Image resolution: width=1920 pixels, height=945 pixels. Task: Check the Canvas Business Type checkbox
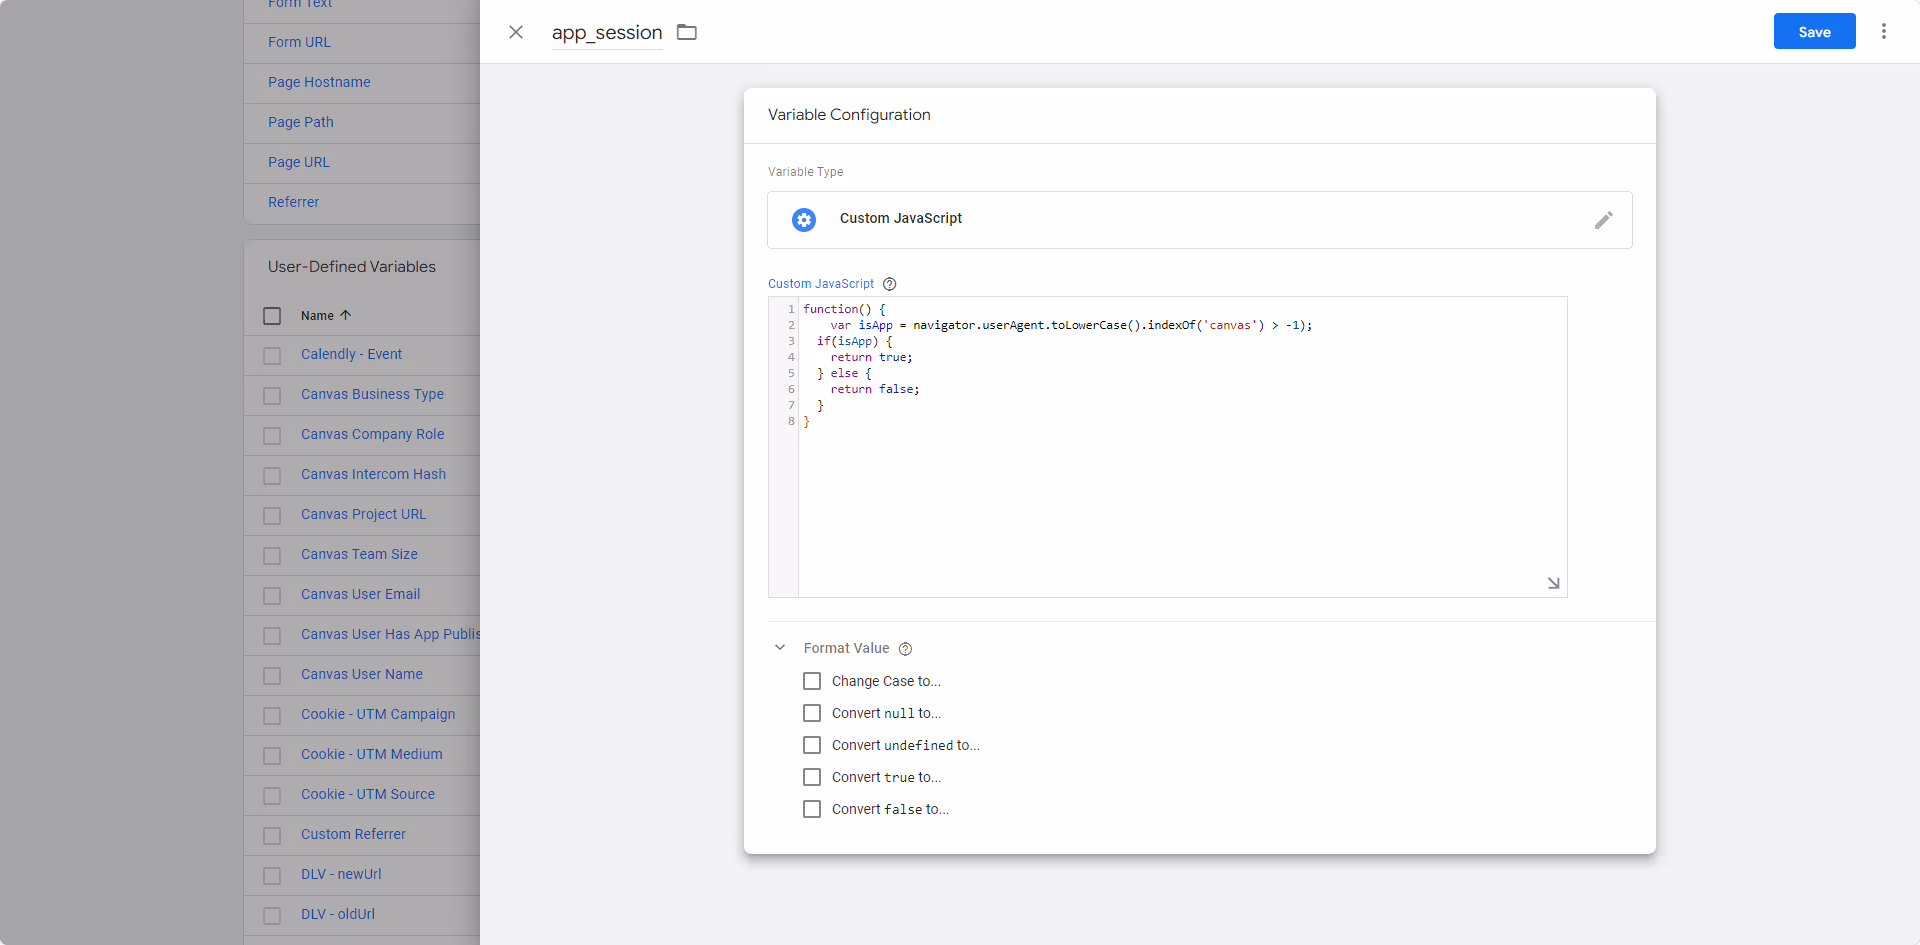(272, 396)
